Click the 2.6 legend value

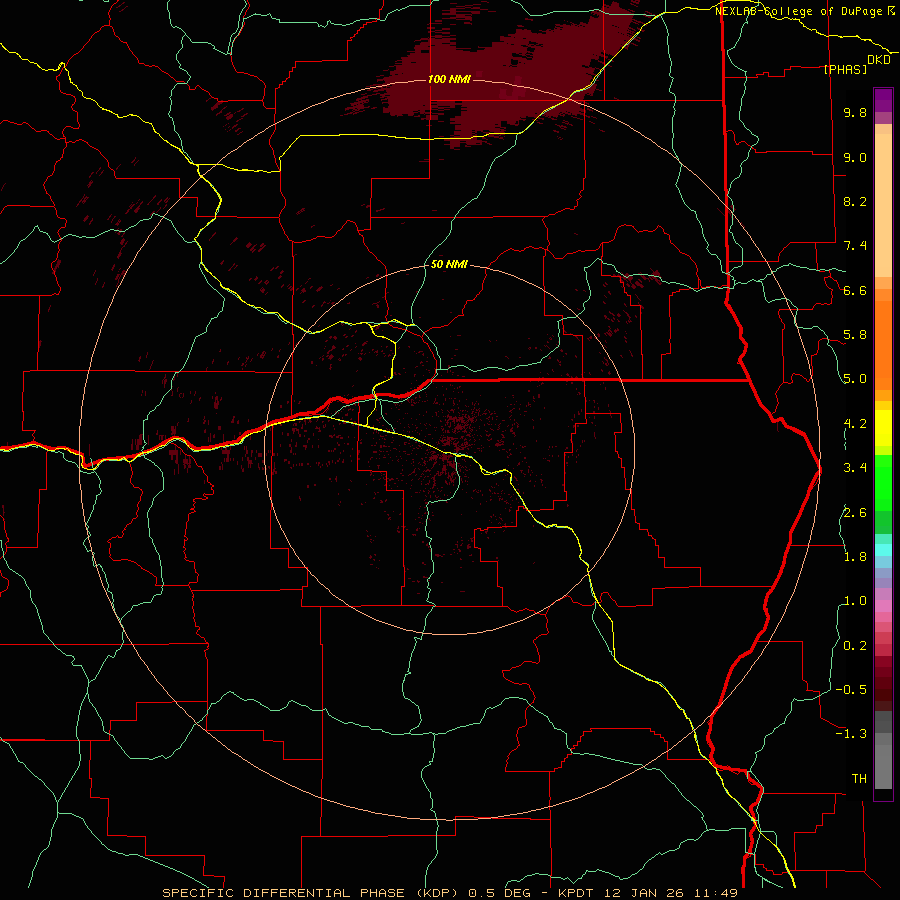855,512
